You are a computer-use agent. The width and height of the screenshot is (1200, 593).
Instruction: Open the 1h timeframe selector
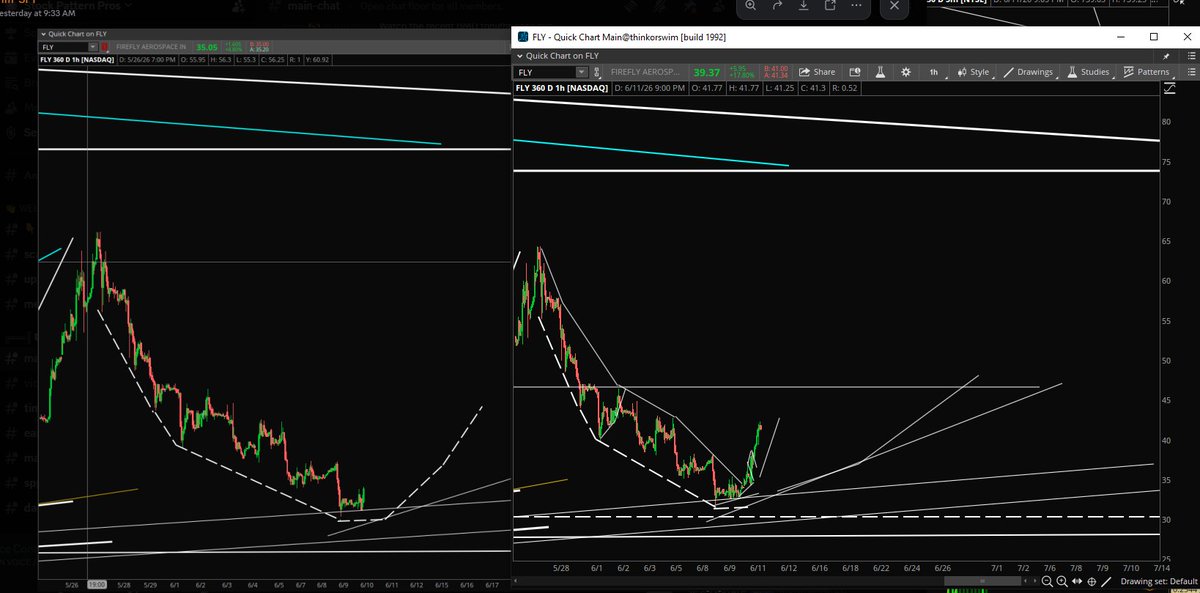(x=934, y=71)
